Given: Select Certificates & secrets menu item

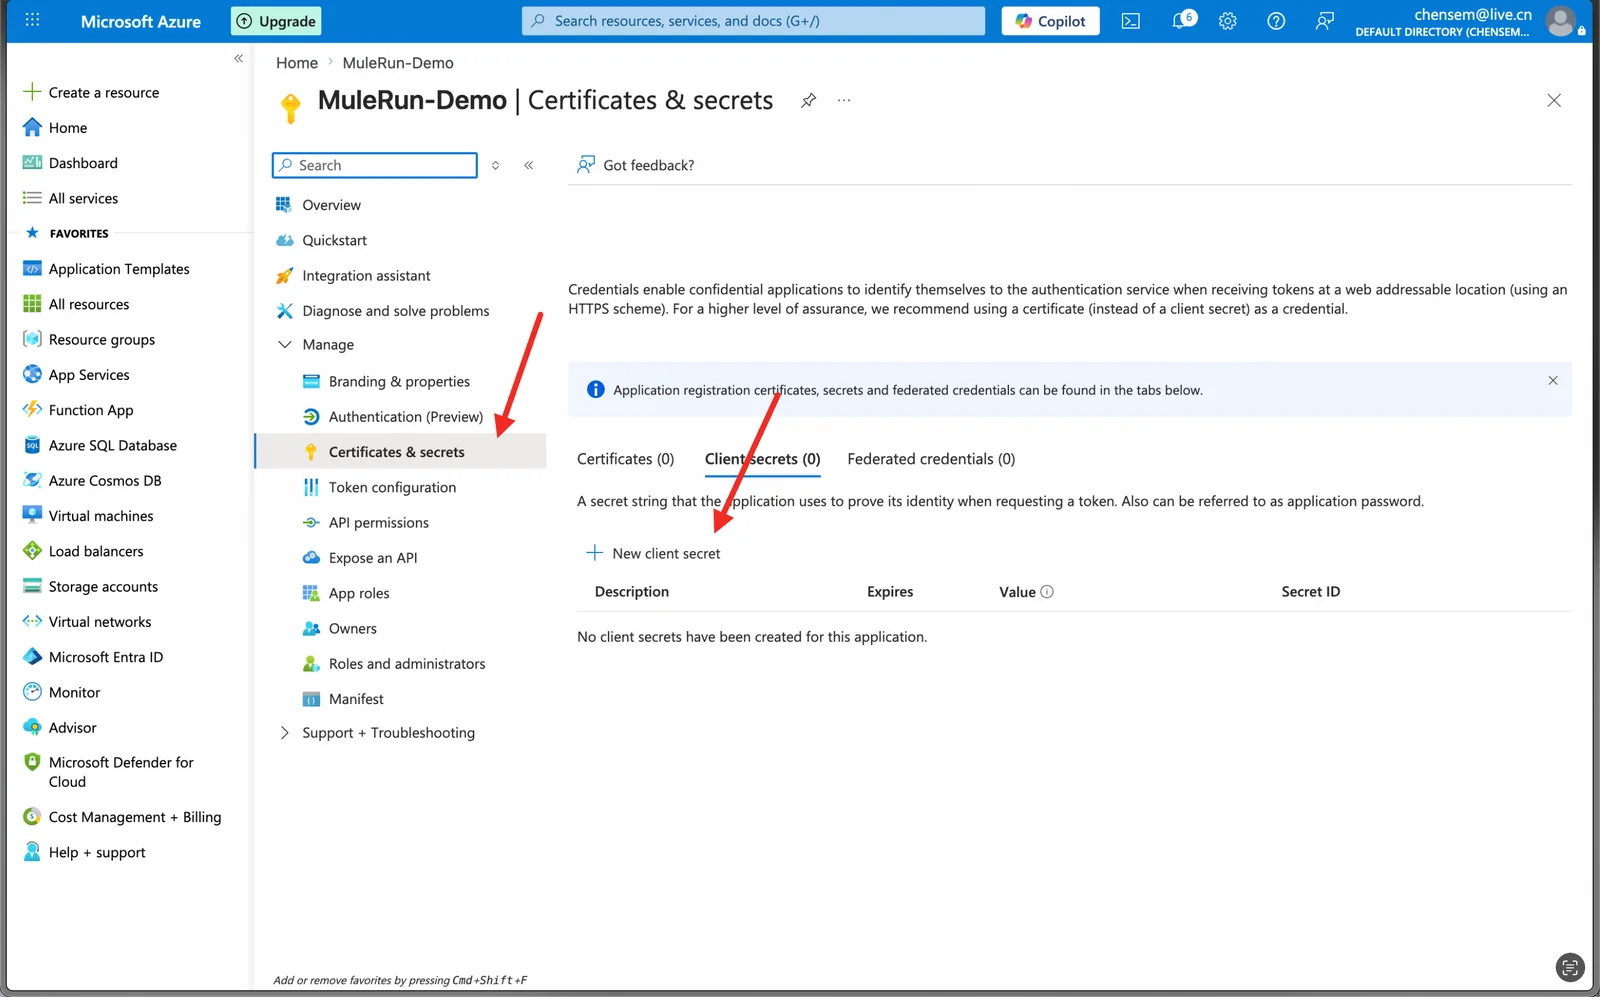Looking at the screenshot, I should tap(401, 452).
